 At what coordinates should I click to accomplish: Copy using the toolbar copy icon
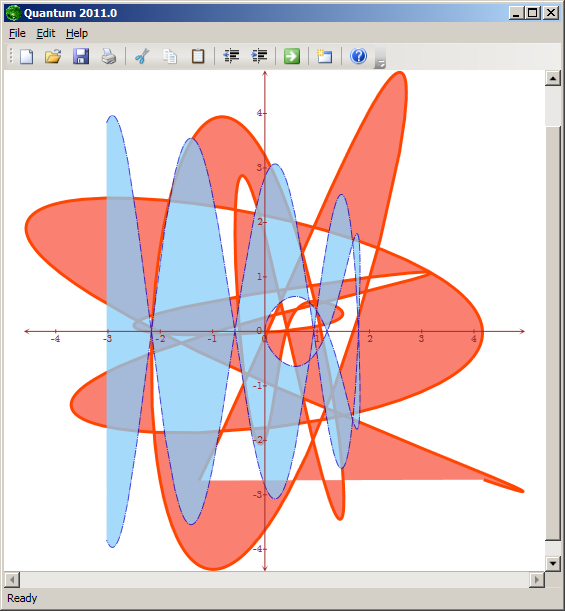tap(170, 56)
